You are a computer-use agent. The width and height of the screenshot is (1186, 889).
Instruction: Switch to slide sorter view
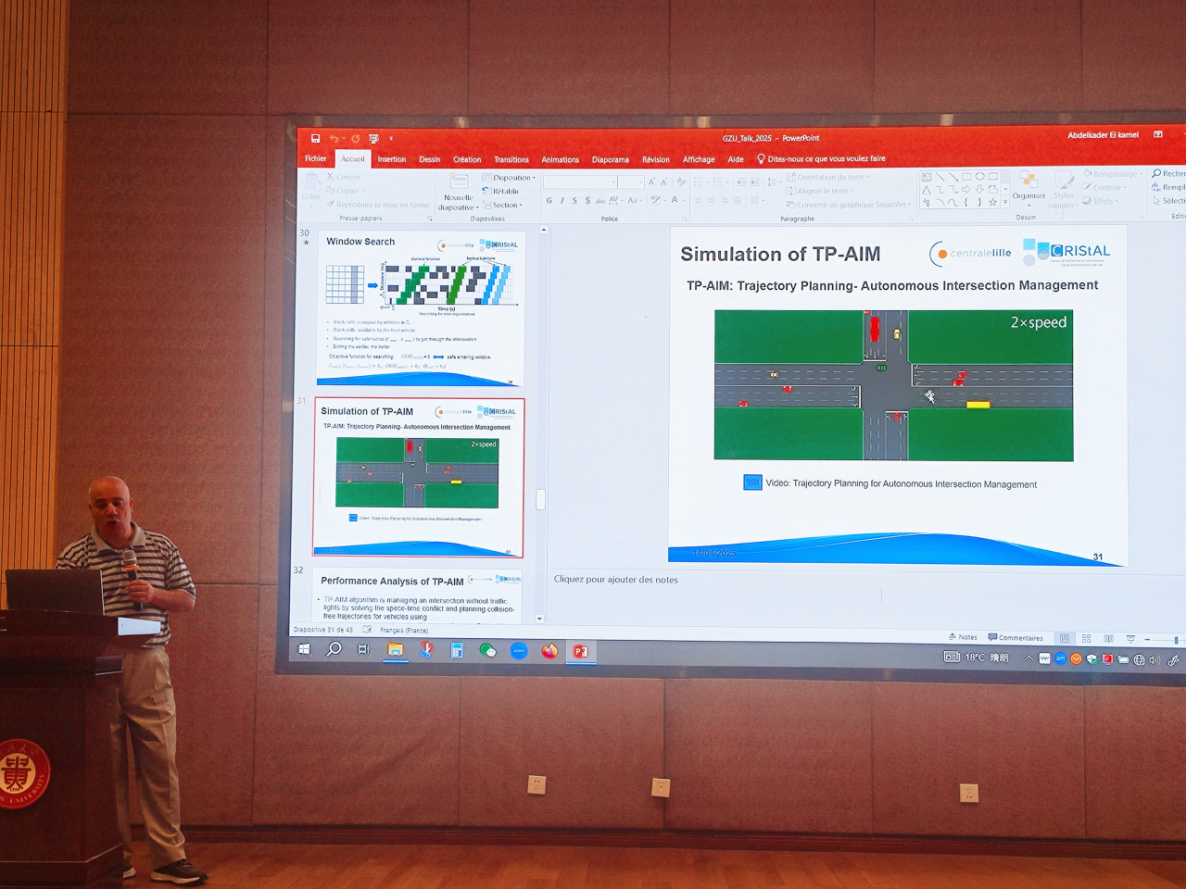[x=1086, y=638]
